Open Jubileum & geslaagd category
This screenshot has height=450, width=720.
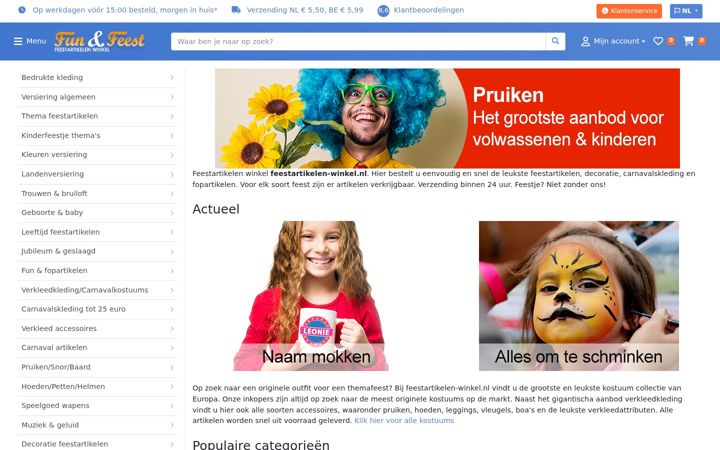coord(97,251)
